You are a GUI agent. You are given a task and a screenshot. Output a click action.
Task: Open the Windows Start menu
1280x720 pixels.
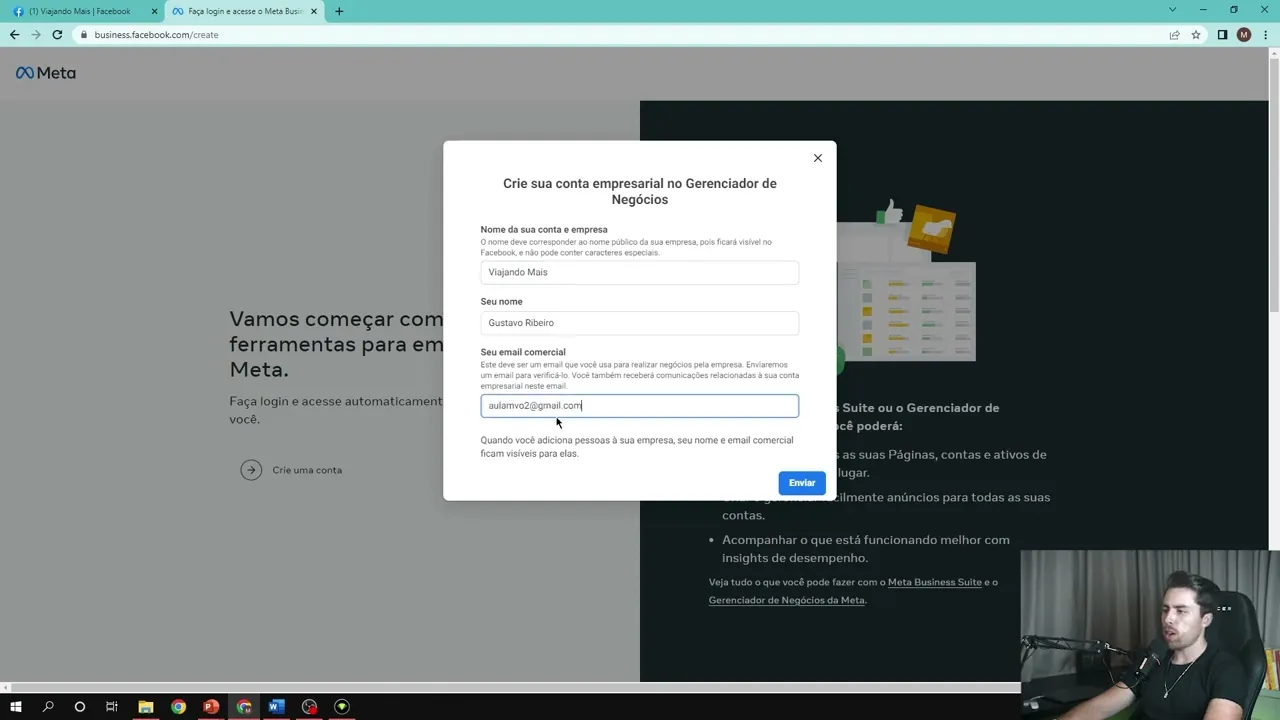click(16, 707)
